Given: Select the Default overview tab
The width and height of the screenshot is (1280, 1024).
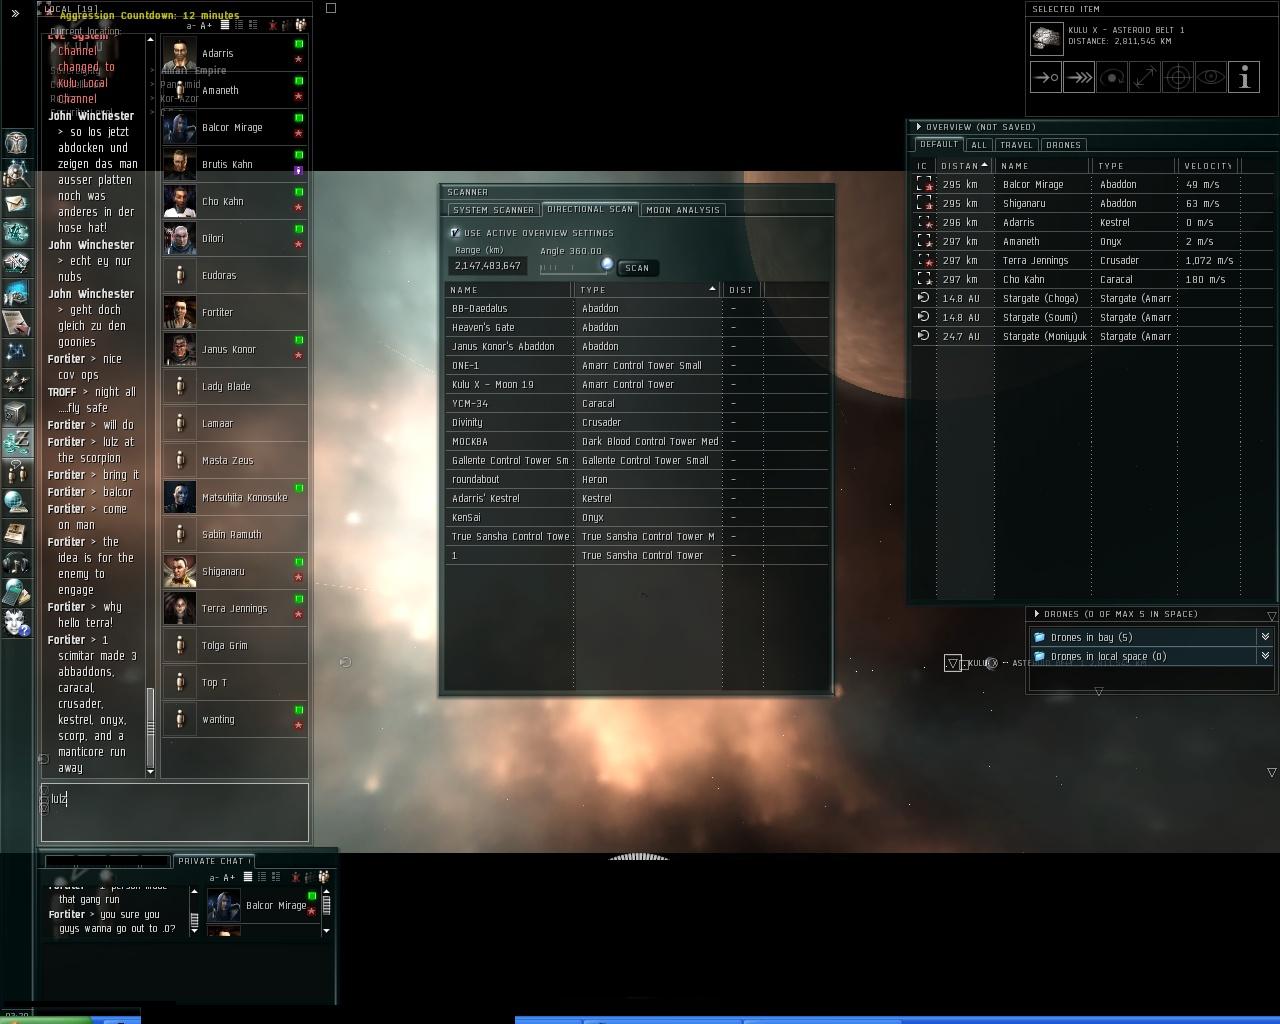Looking at the screenshot, I should [x=939, y=144].
